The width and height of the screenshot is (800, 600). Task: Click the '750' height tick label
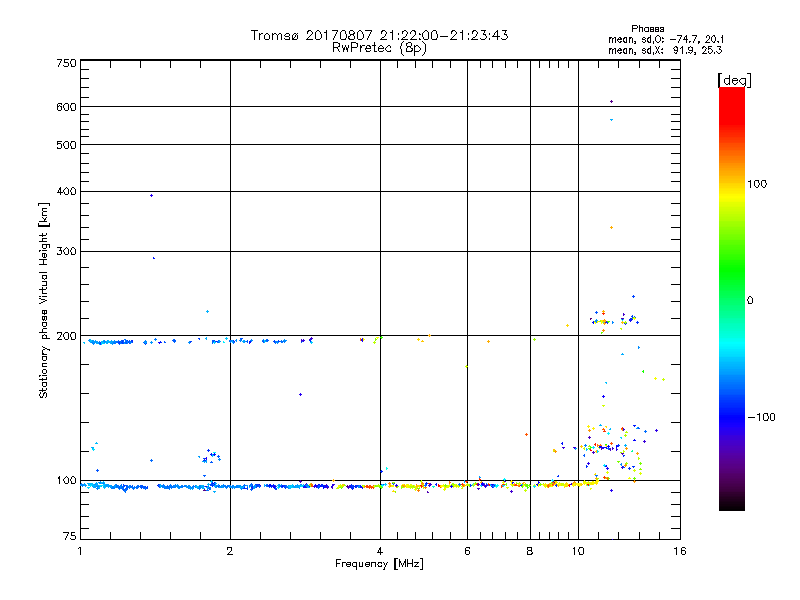click(x=66, y=63)
